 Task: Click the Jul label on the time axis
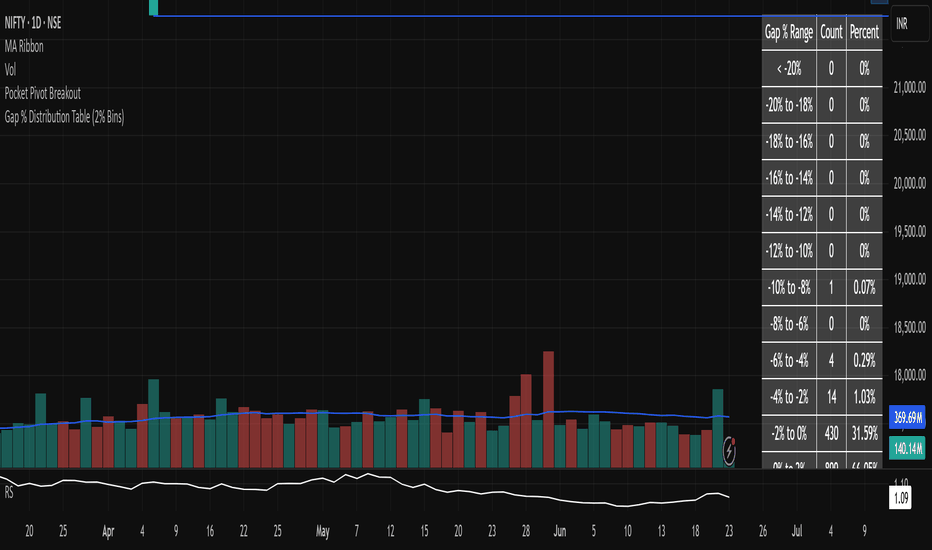[796, 531]
